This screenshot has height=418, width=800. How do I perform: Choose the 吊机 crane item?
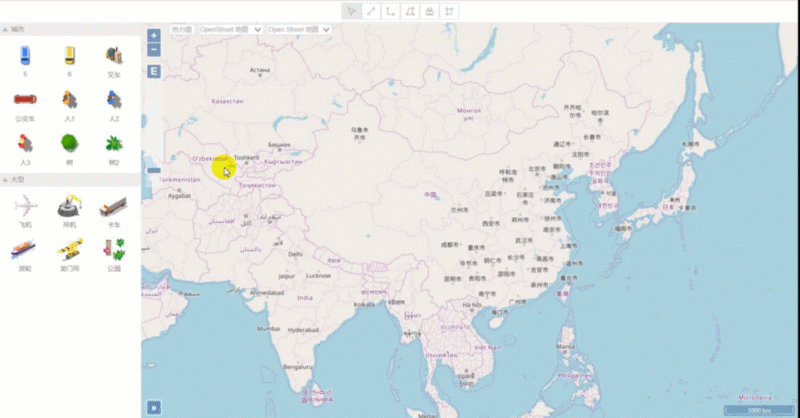point(69,206)
